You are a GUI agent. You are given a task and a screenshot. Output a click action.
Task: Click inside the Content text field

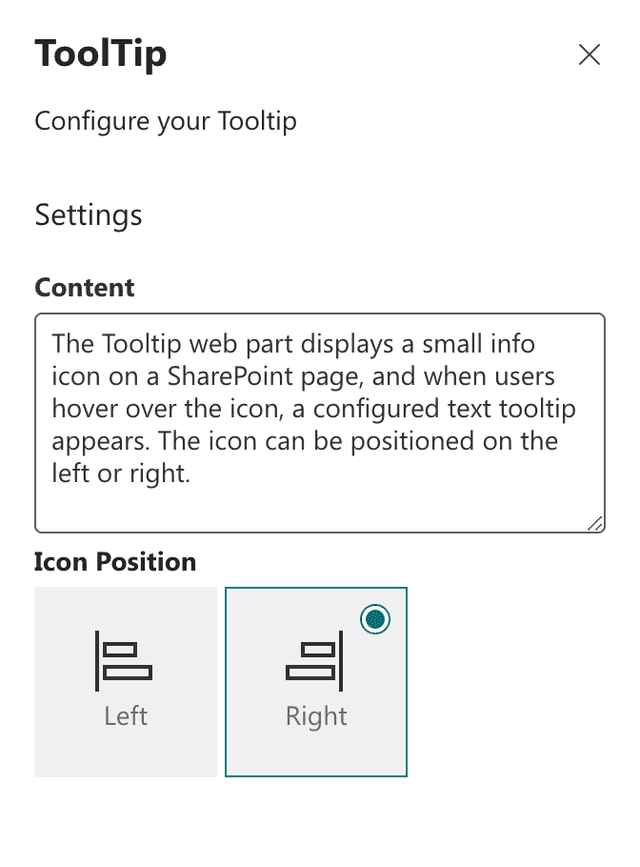point(318,420)
